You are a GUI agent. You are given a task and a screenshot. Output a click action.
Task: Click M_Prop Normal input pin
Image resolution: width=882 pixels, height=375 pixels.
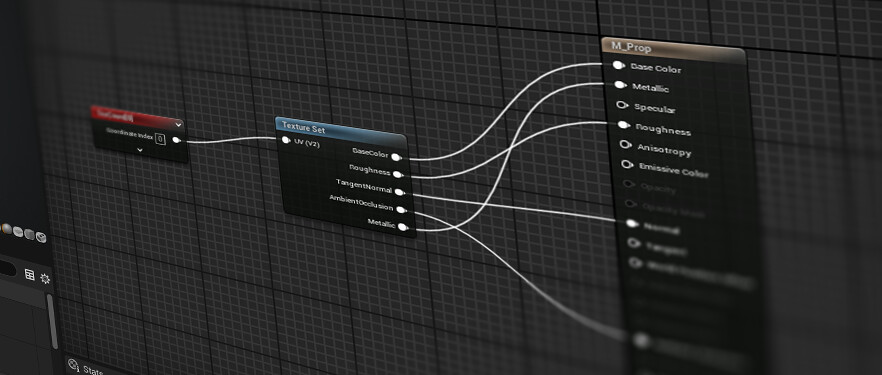632,224
